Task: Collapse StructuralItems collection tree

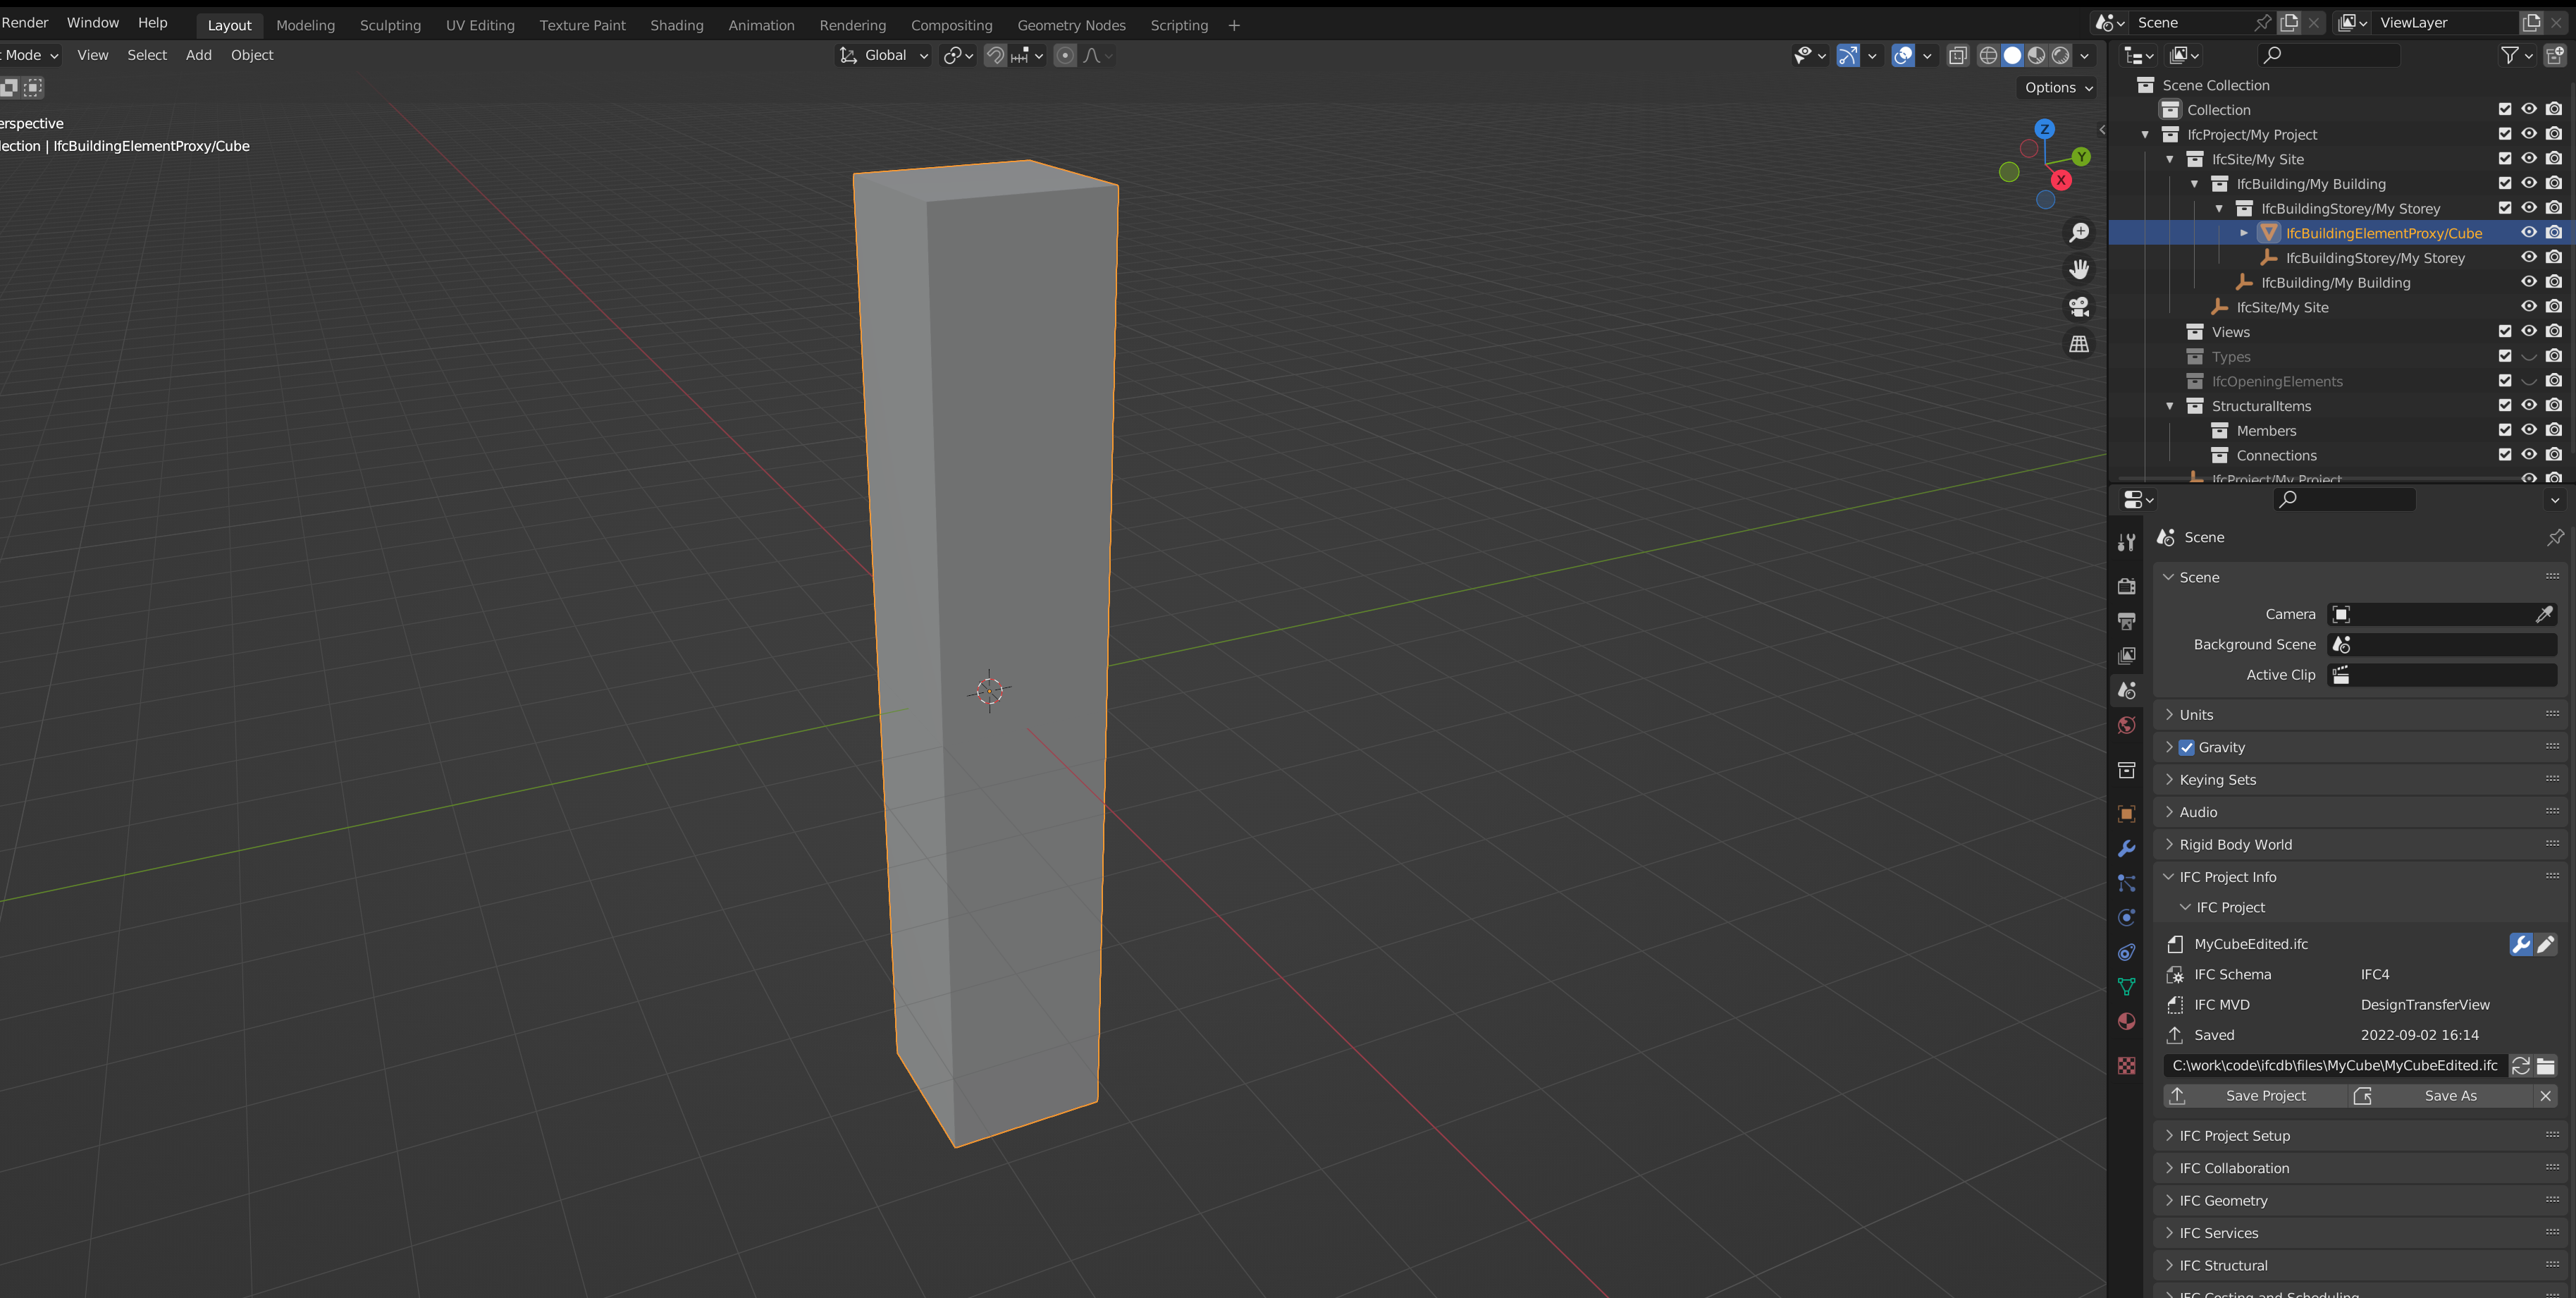Action: tap(2170, 406)
